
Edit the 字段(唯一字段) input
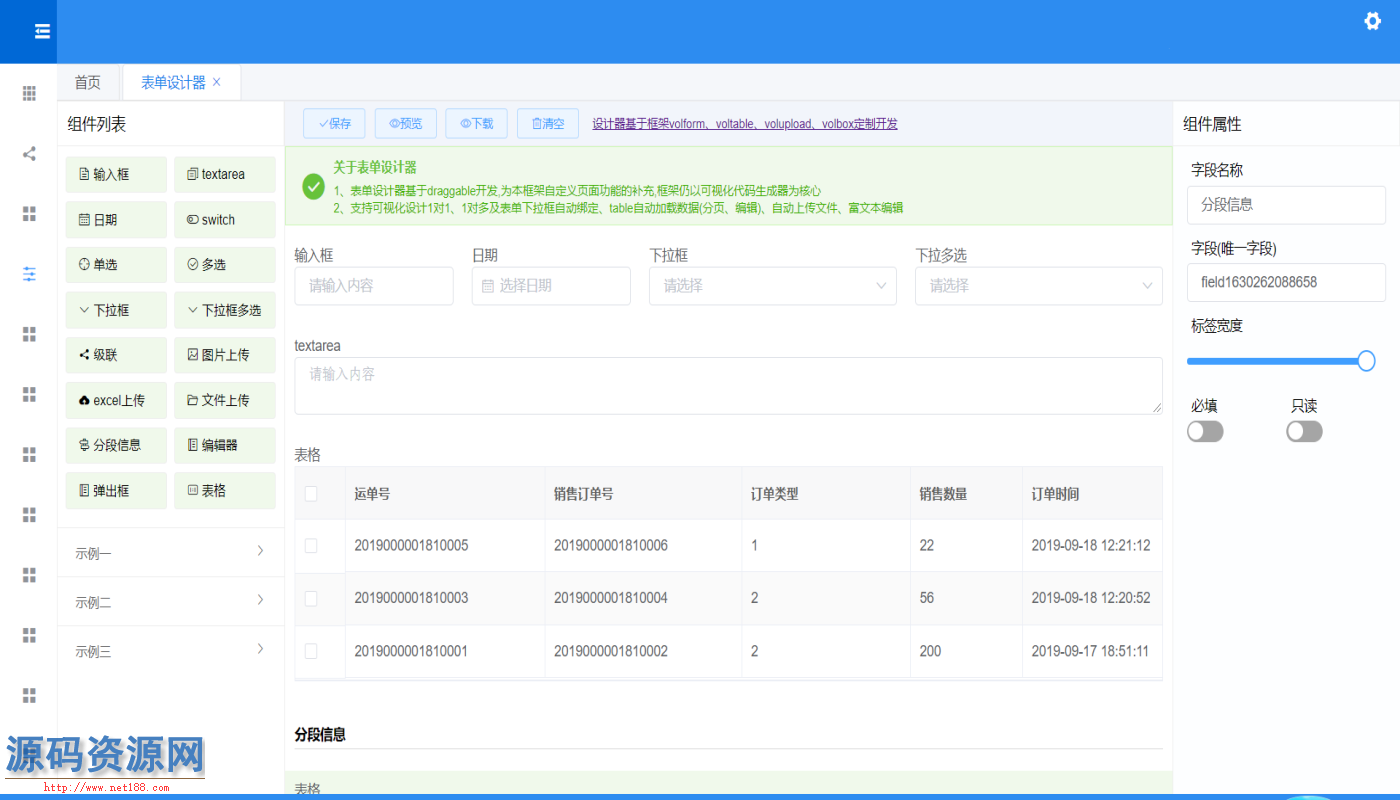tap(1286, 282)
